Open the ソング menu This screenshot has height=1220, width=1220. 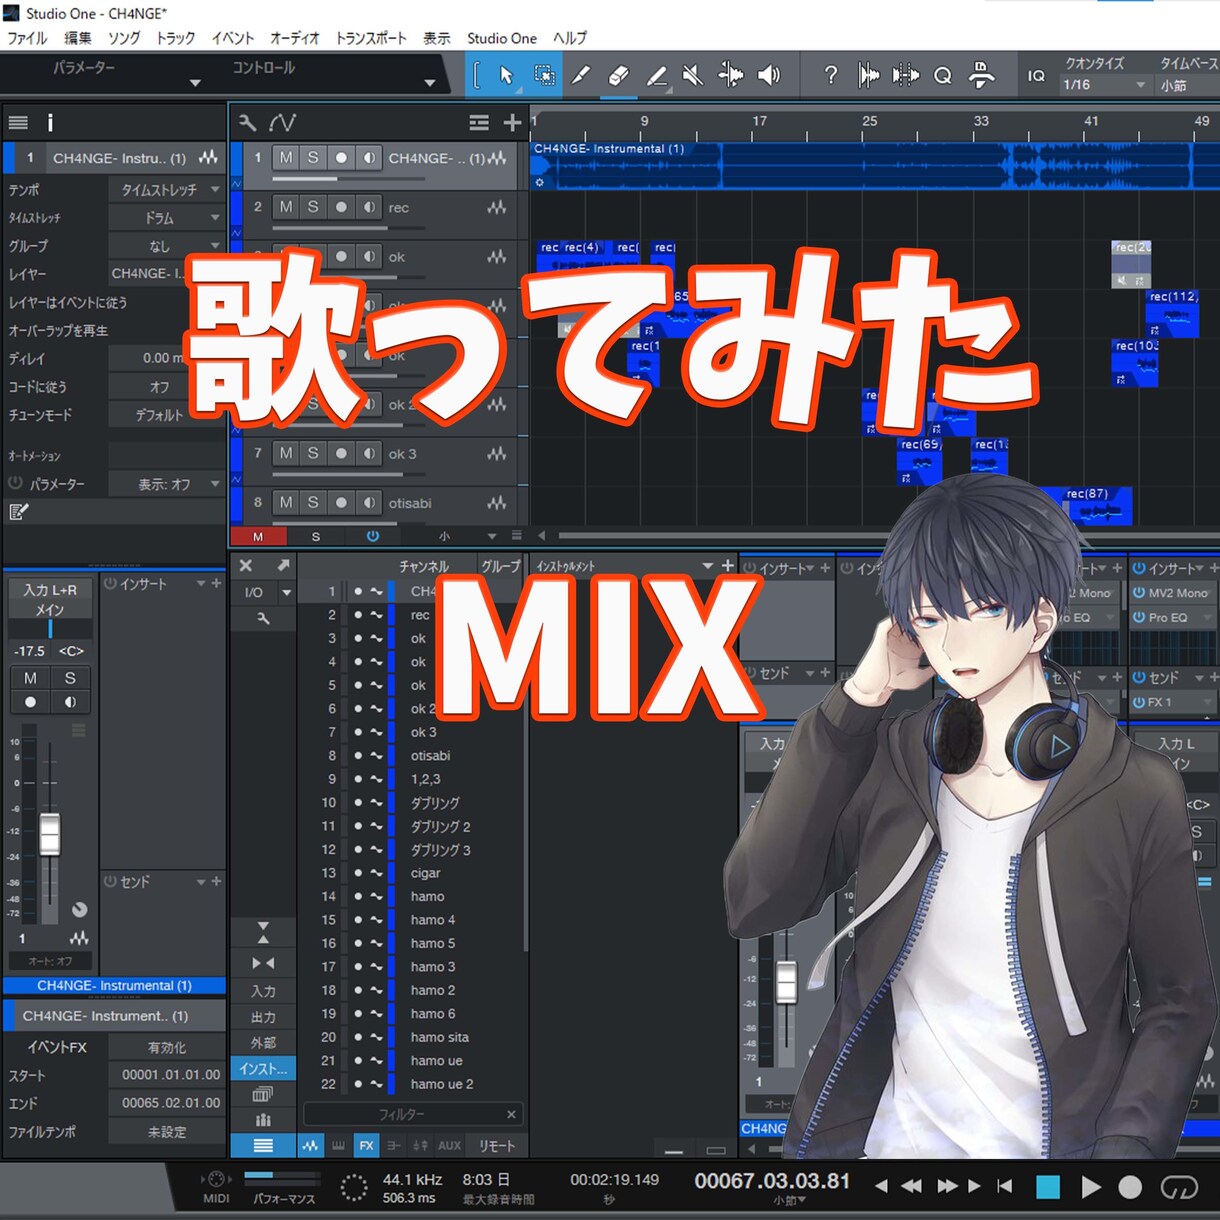124,38
